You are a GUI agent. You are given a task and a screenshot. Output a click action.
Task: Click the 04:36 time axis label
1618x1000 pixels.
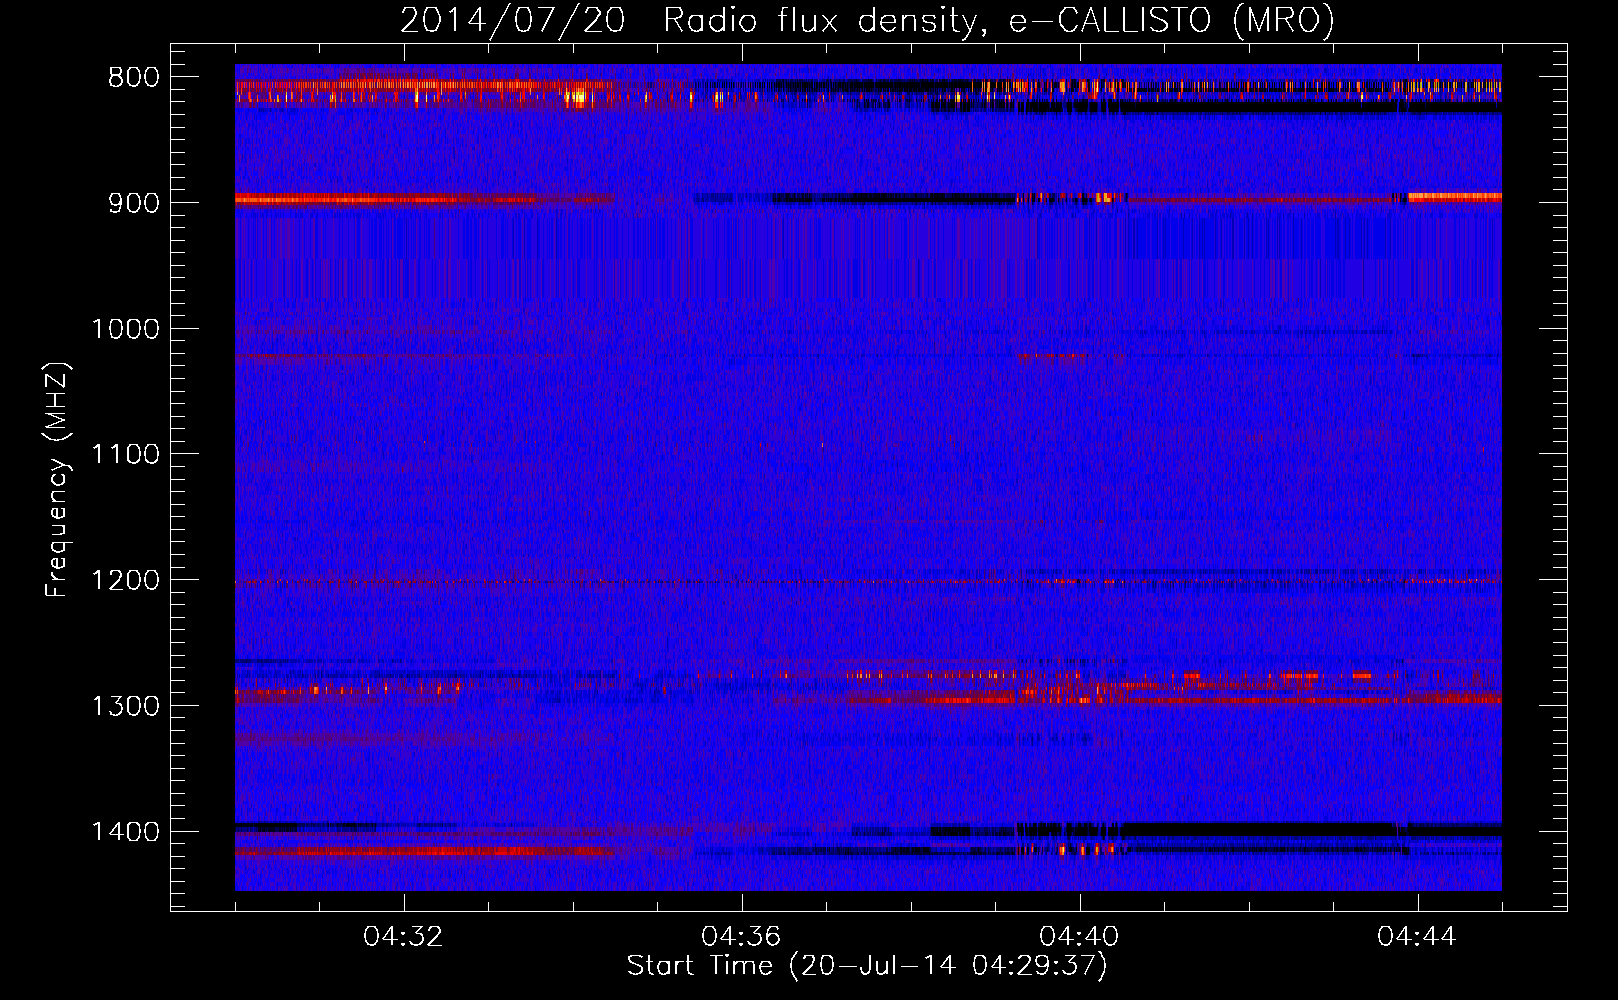(x=742, y=937)
